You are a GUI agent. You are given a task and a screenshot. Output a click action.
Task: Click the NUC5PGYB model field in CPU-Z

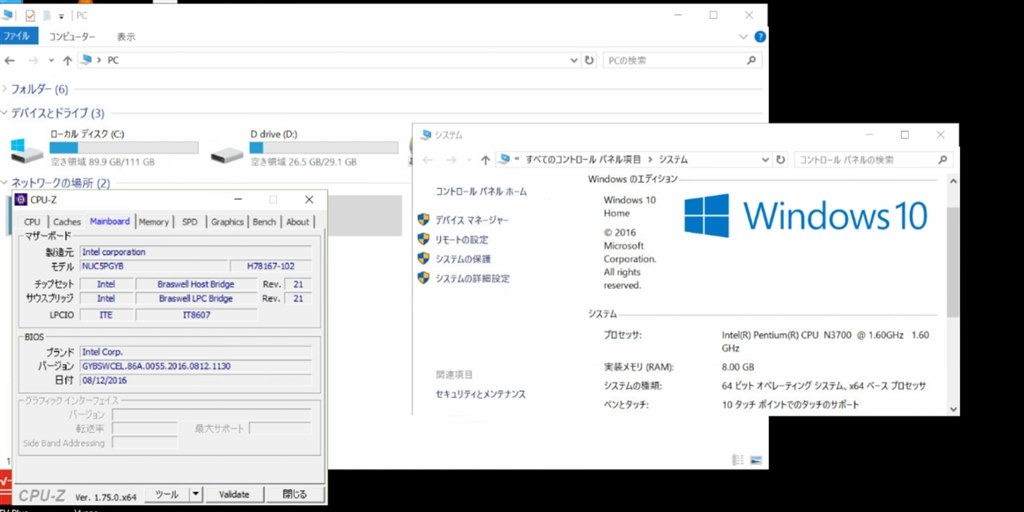(x=153, y=266)
